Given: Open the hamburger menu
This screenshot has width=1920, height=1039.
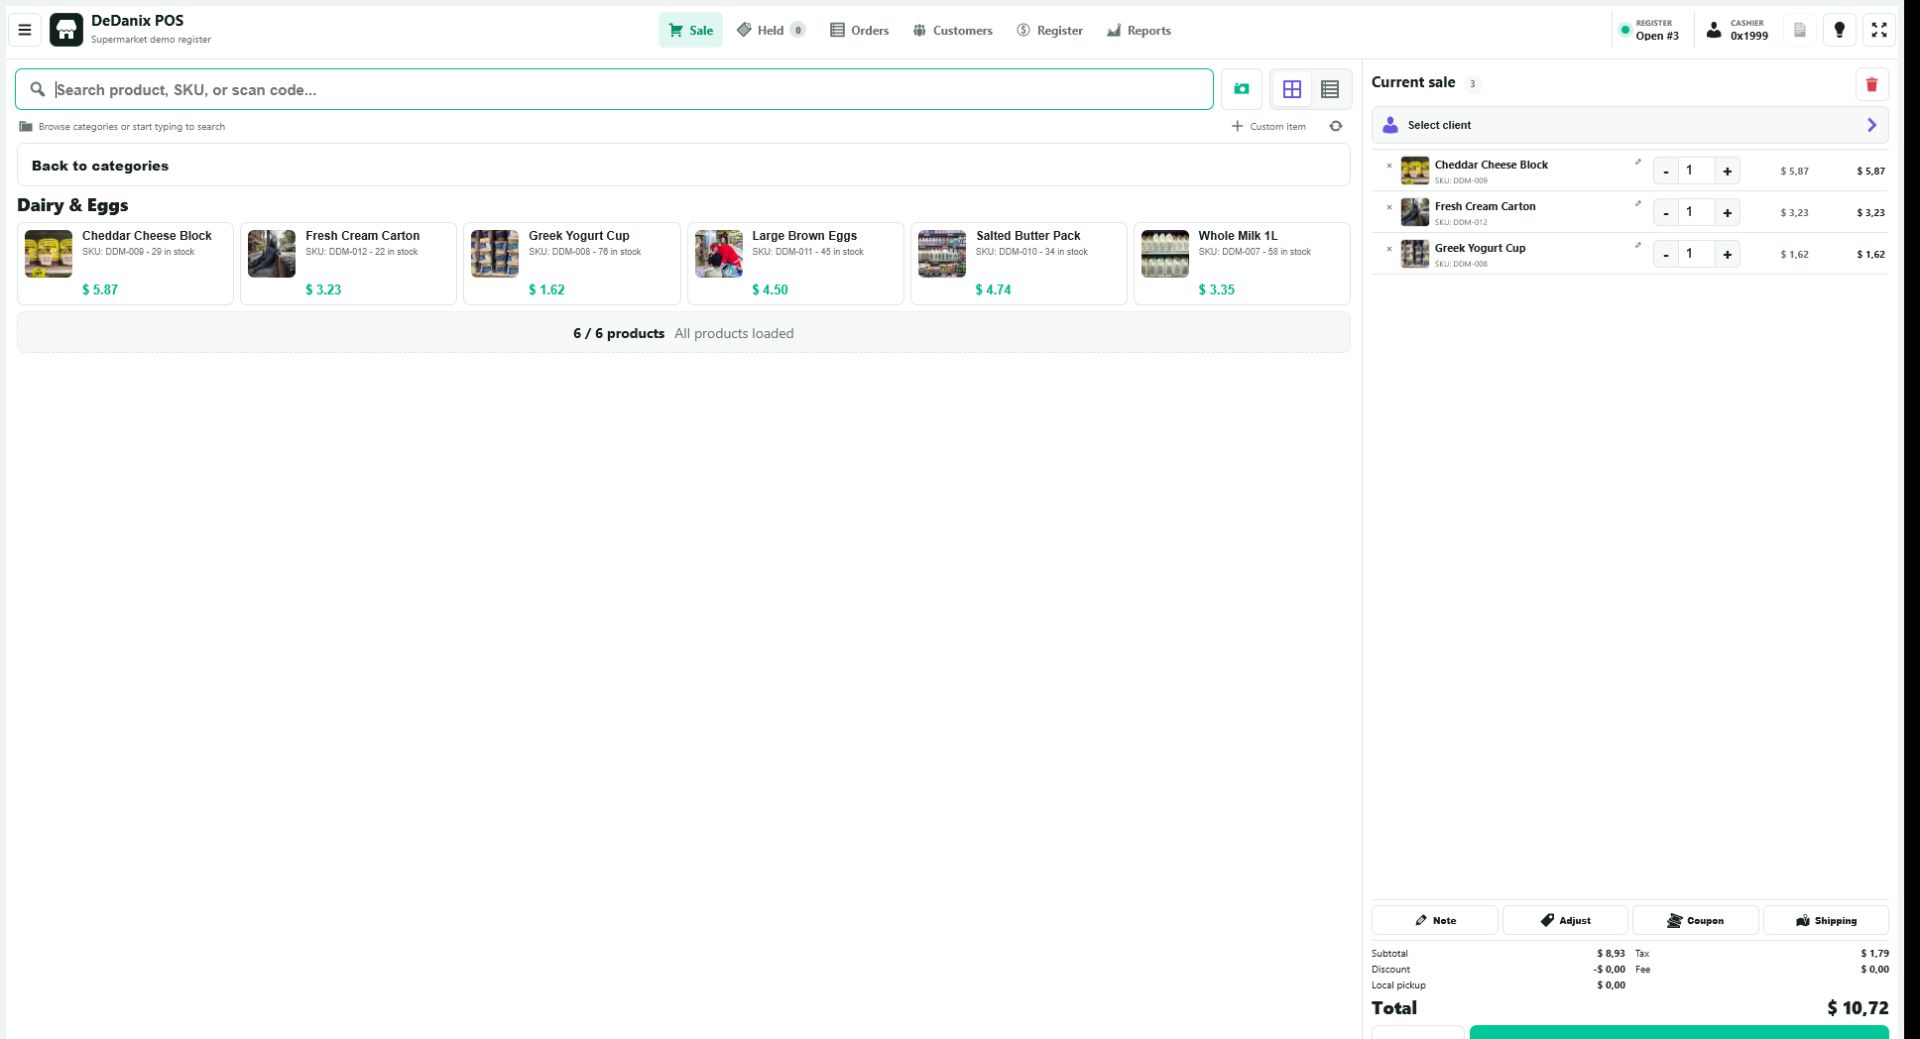Looking at the screenshot, I should (25, 30).
